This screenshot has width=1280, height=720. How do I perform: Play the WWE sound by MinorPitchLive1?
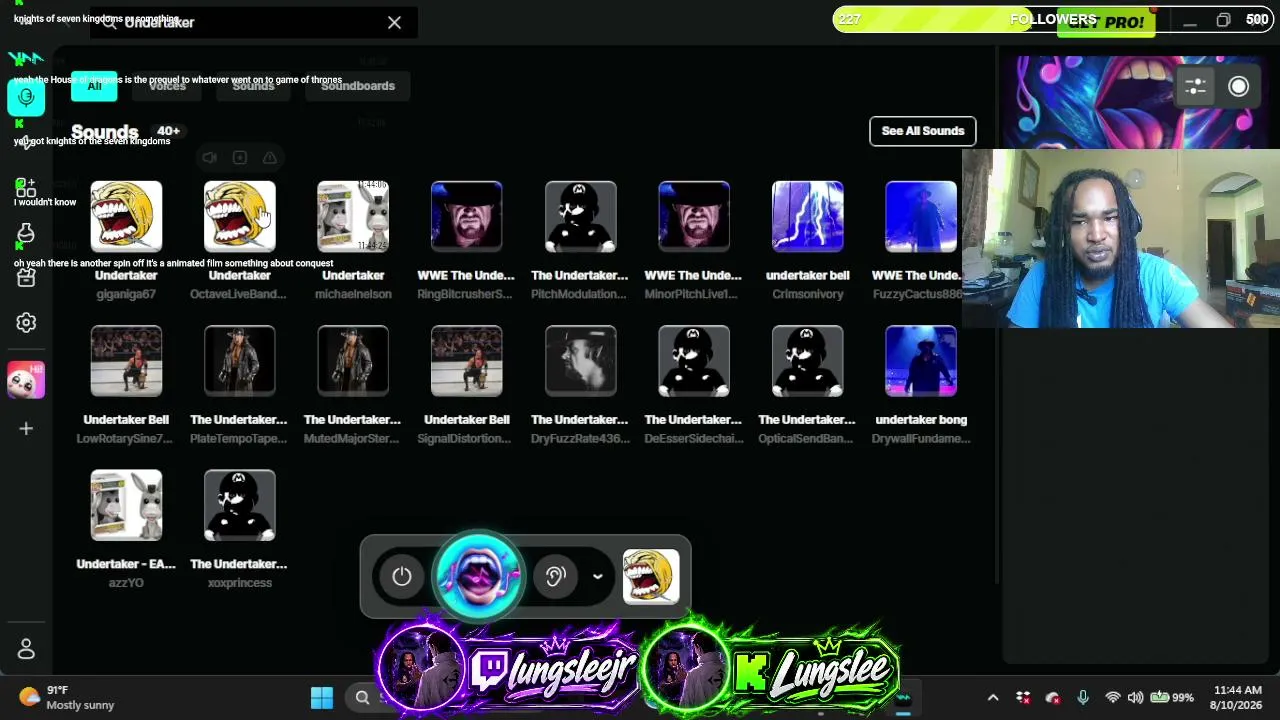694,217
